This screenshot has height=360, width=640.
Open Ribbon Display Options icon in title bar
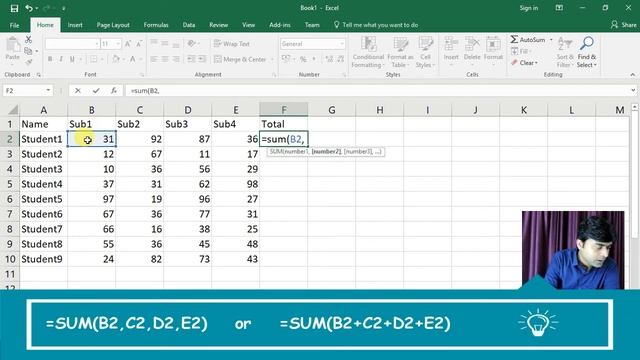pos(559,8)
